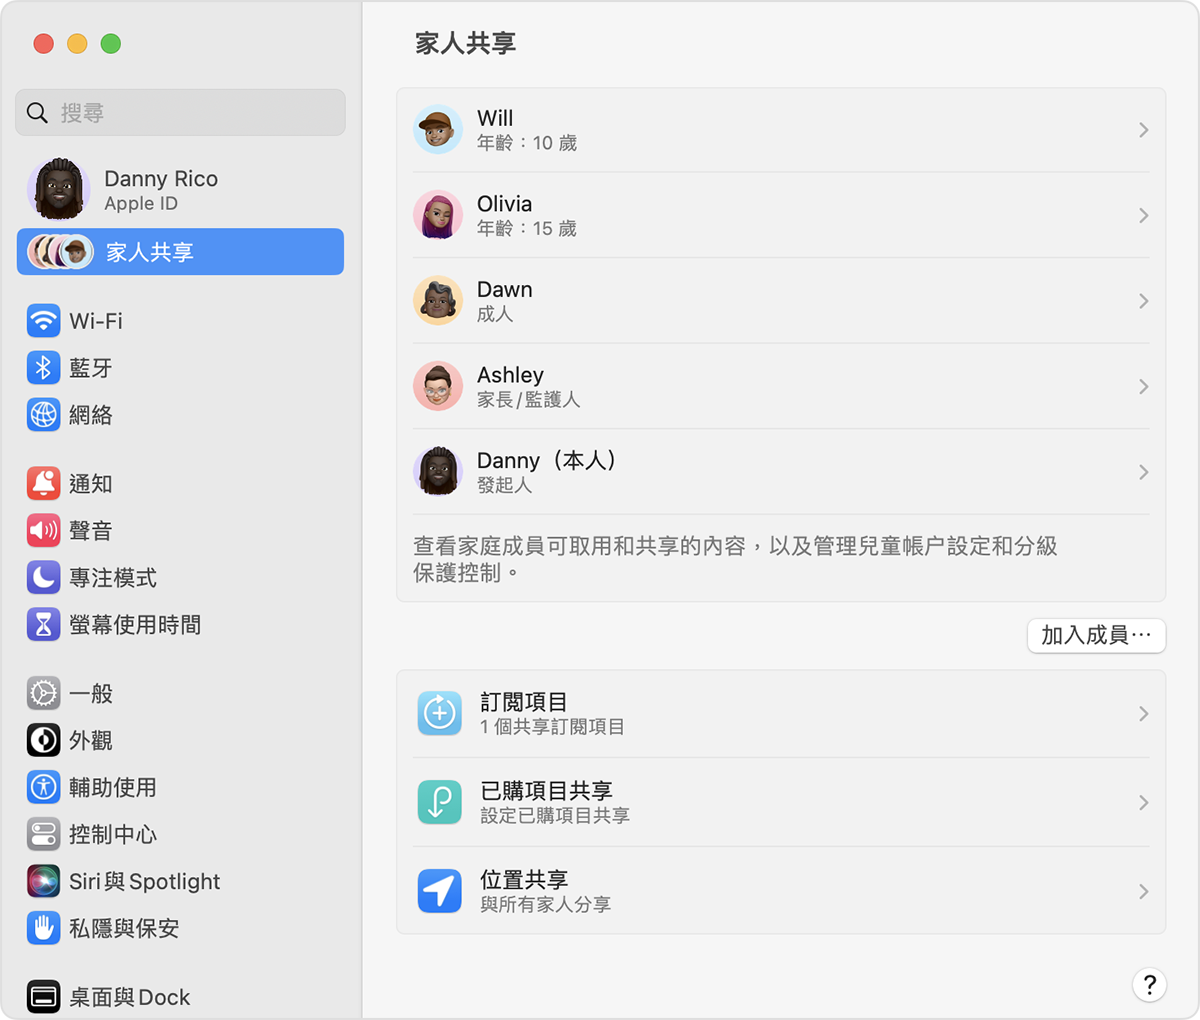Expand the 已購項目共享 purchase sharing row
Image resolution: width=1200 pixels, height=1020 pixels.
pyautogui.click(x=1144, y=802)
